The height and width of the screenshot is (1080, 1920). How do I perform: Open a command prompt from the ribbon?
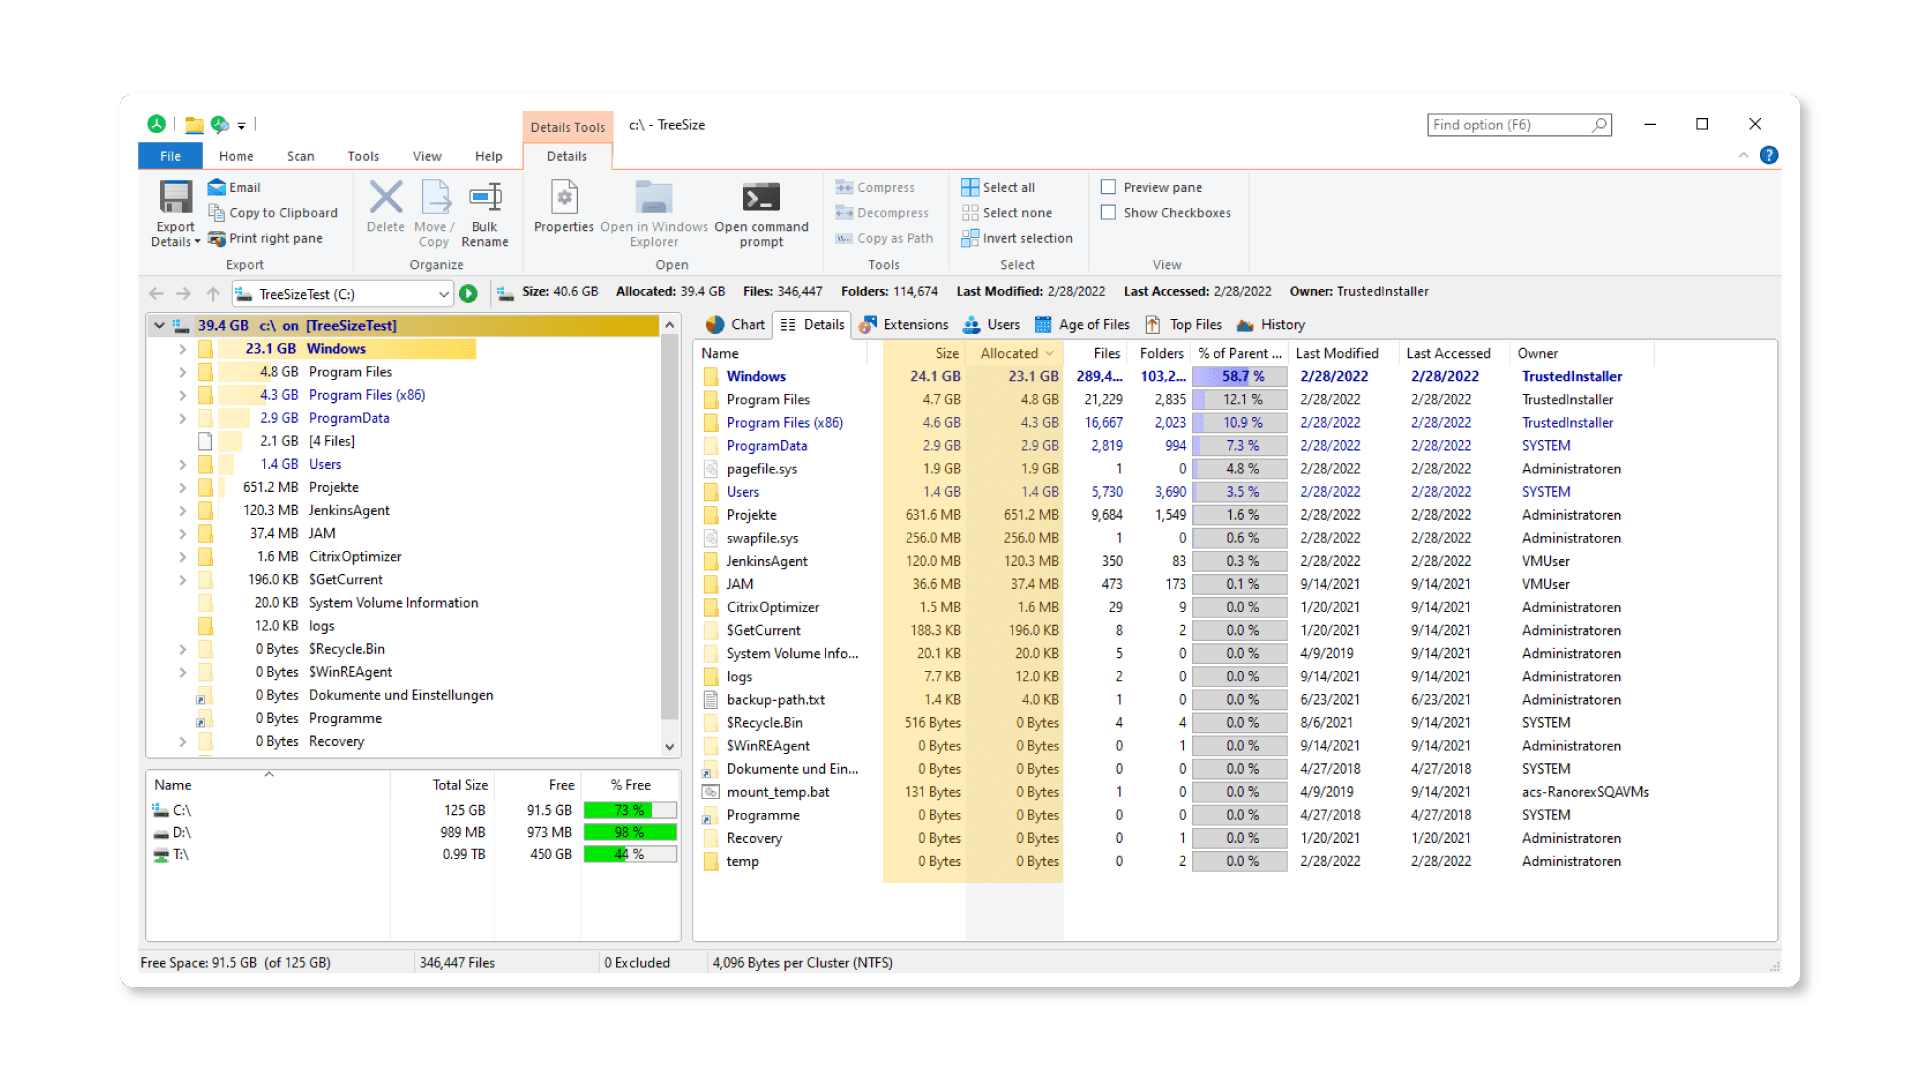(760, 212)
